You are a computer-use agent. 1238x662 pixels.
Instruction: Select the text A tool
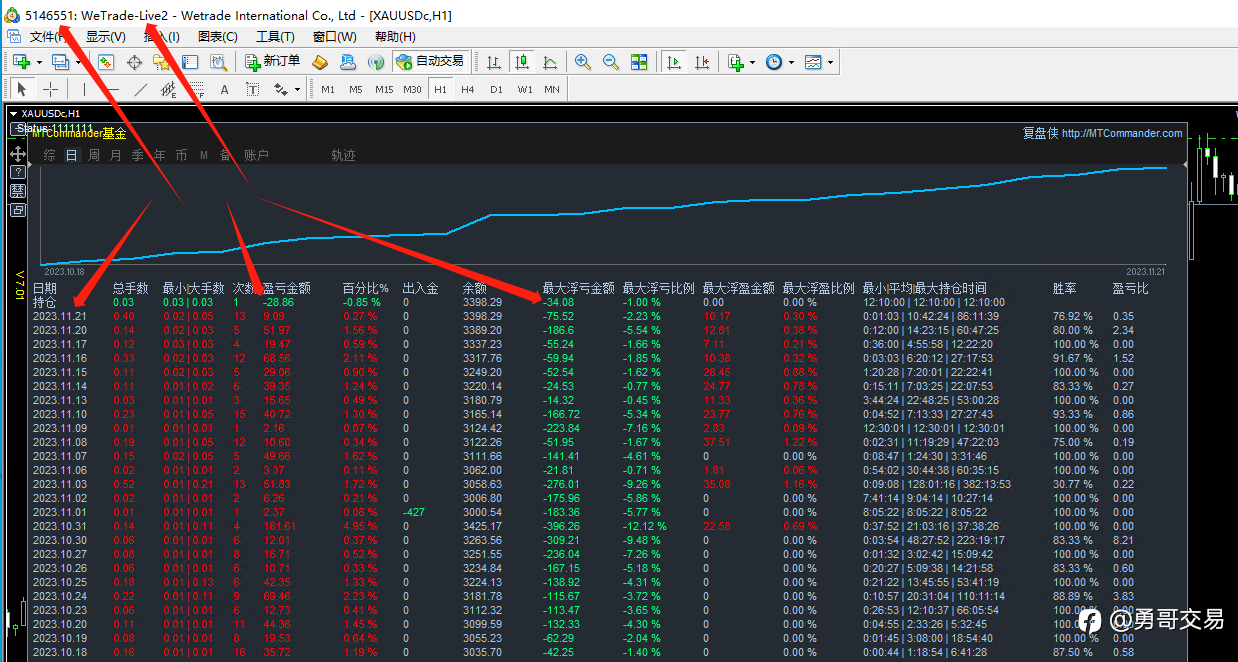tap(224, 89)
